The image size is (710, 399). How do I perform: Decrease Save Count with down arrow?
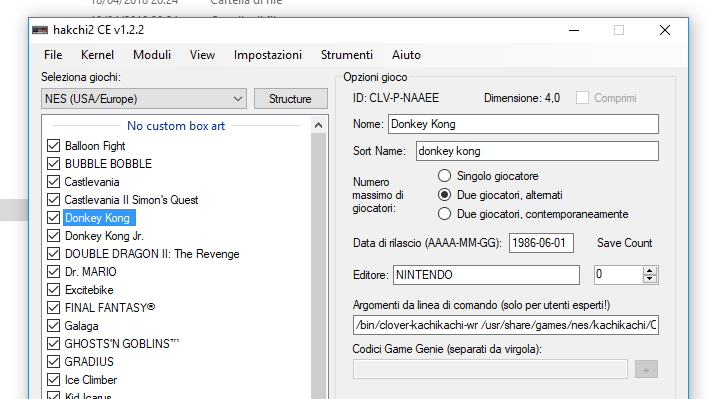pos(650,279)
